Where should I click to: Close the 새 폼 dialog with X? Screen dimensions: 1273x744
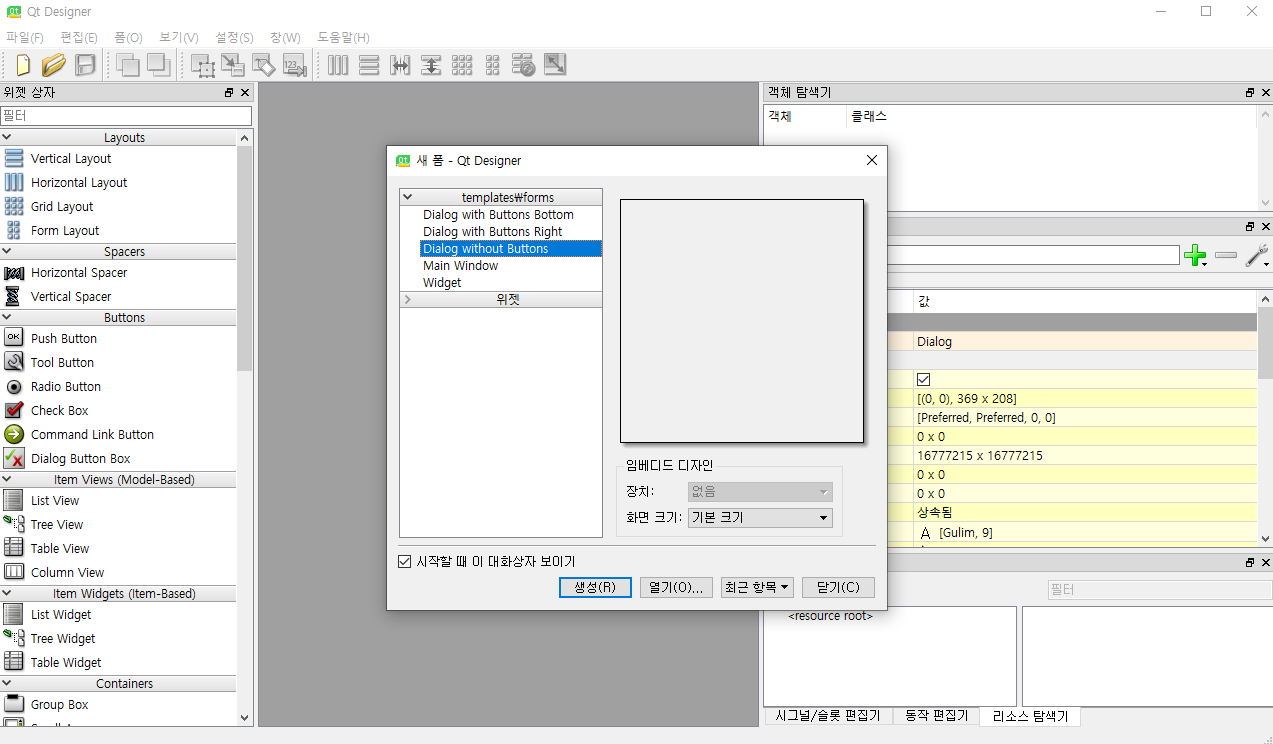click(872, 160)
